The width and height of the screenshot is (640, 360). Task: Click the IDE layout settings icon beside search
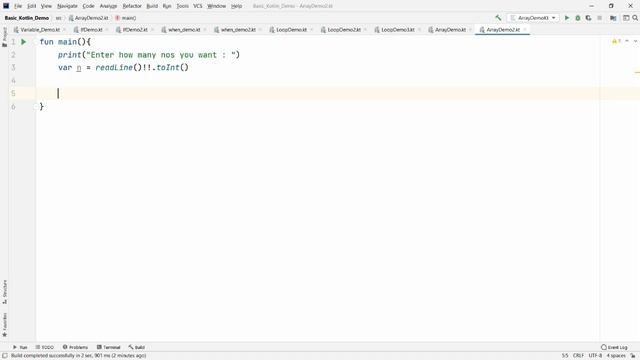(x=626, y=18)
